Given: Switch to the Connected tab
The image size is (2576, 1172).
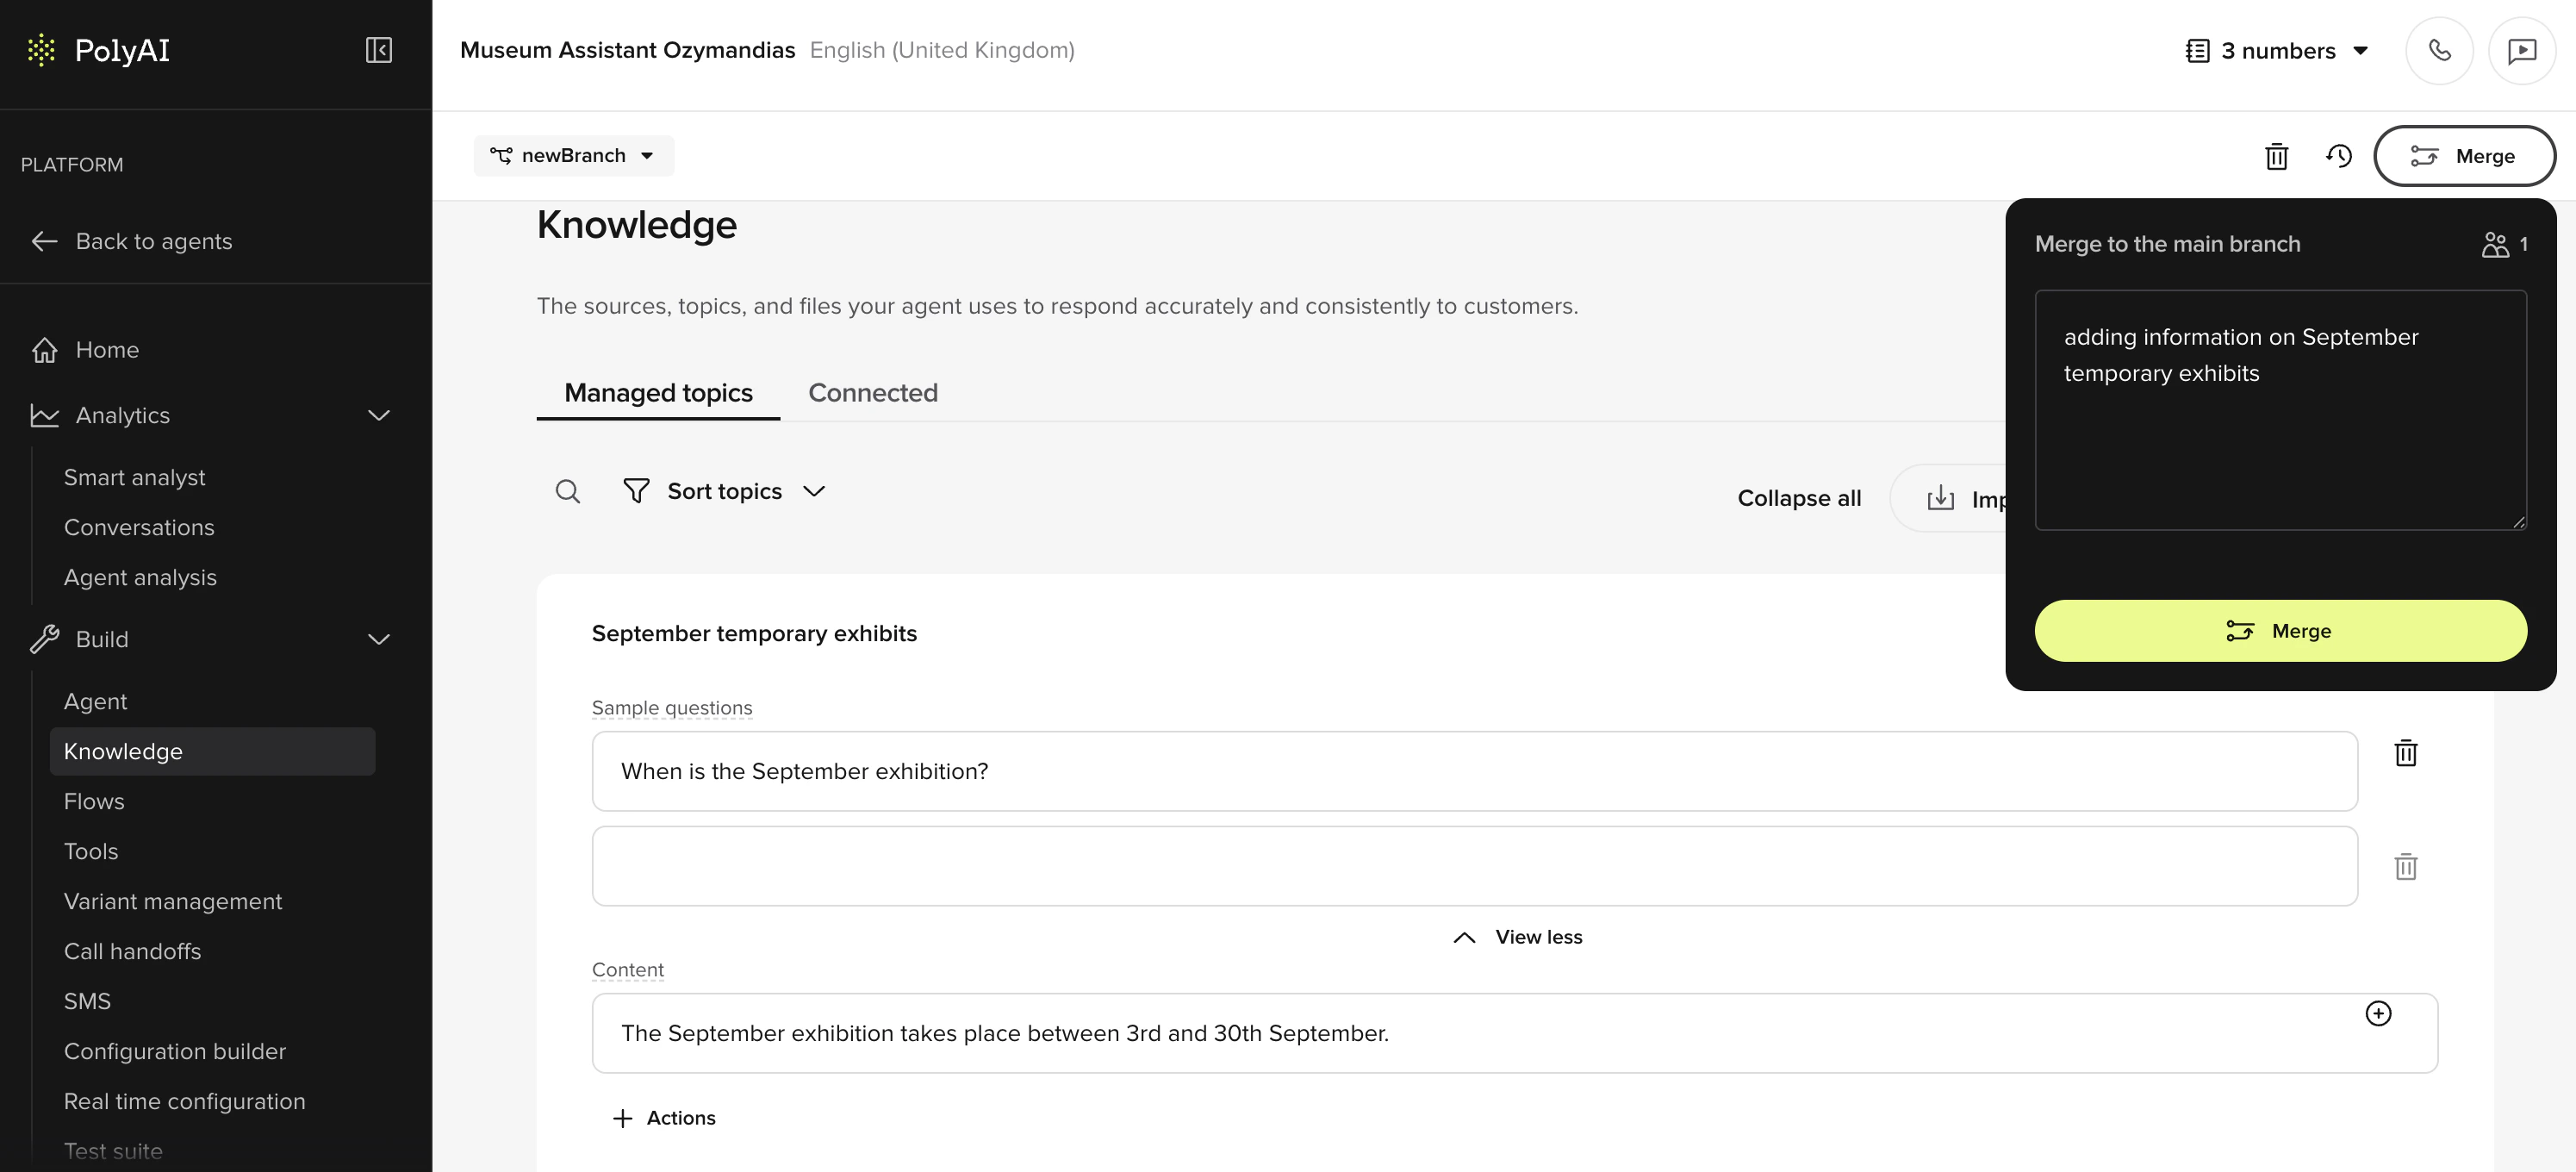Looking at the screenshot, I should pyautogui.click(x=872, y=393).
